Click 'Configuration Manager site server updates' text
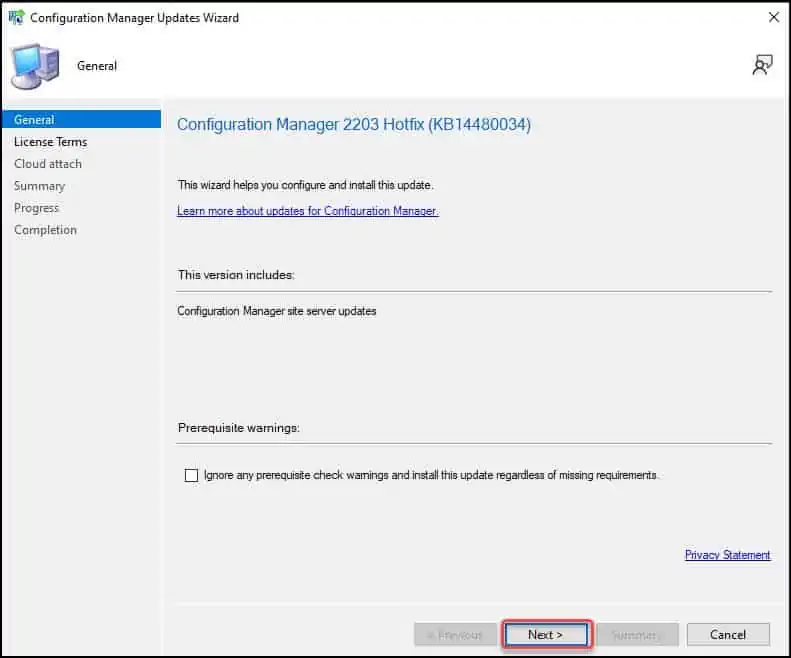The width and height of the screenshot is (791, 658). (276, 311)
